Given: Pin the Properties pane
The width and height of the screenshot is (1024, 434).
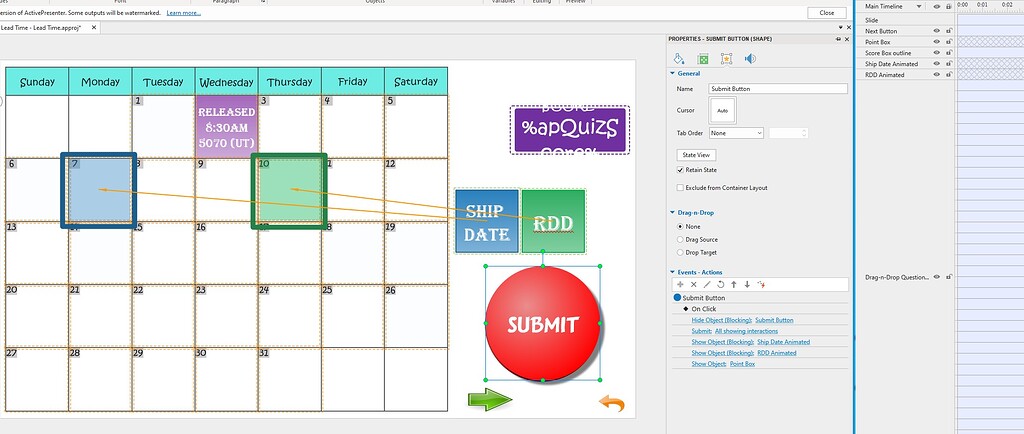Looking at the screenshot, I should 839,39.
